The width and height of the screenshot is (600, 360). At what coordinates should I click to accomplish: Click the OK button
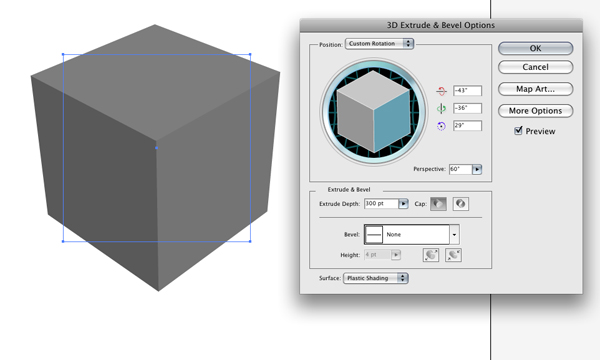pos(535,48)
